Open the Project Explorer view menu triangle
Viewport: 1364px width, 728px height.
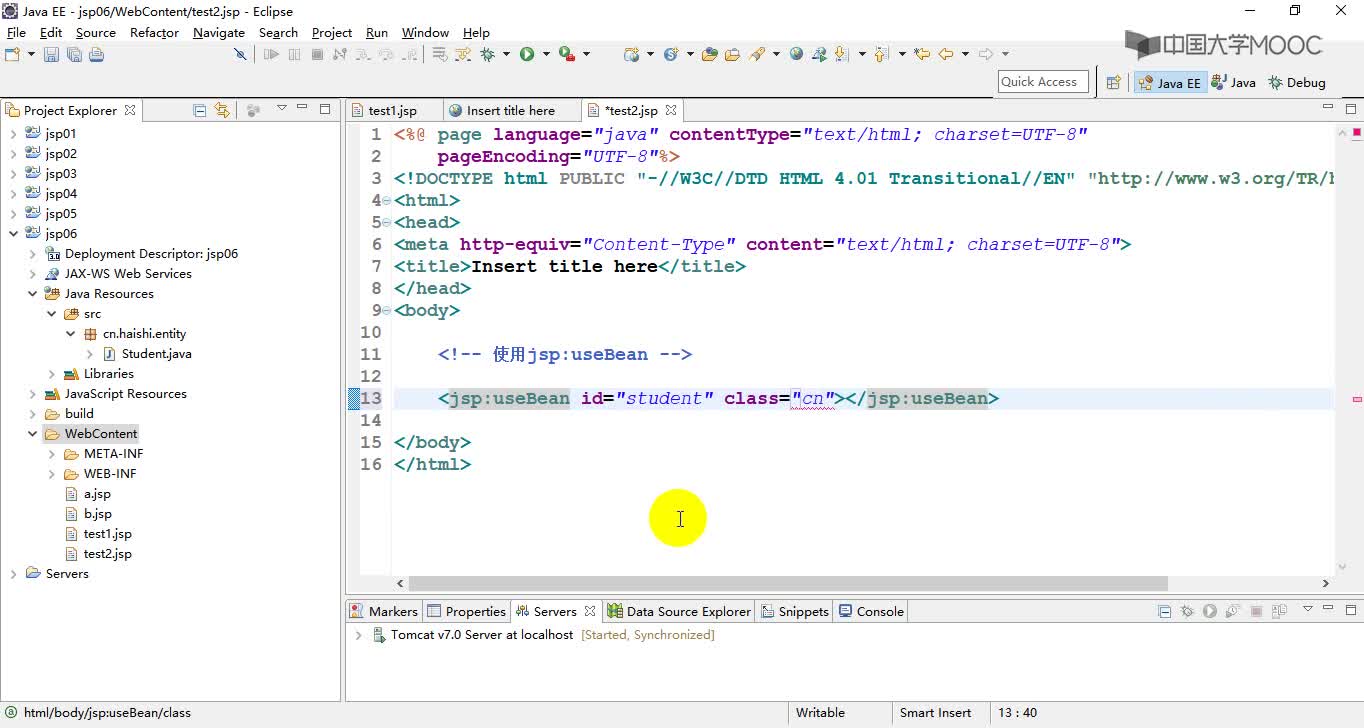click(282, 108)
